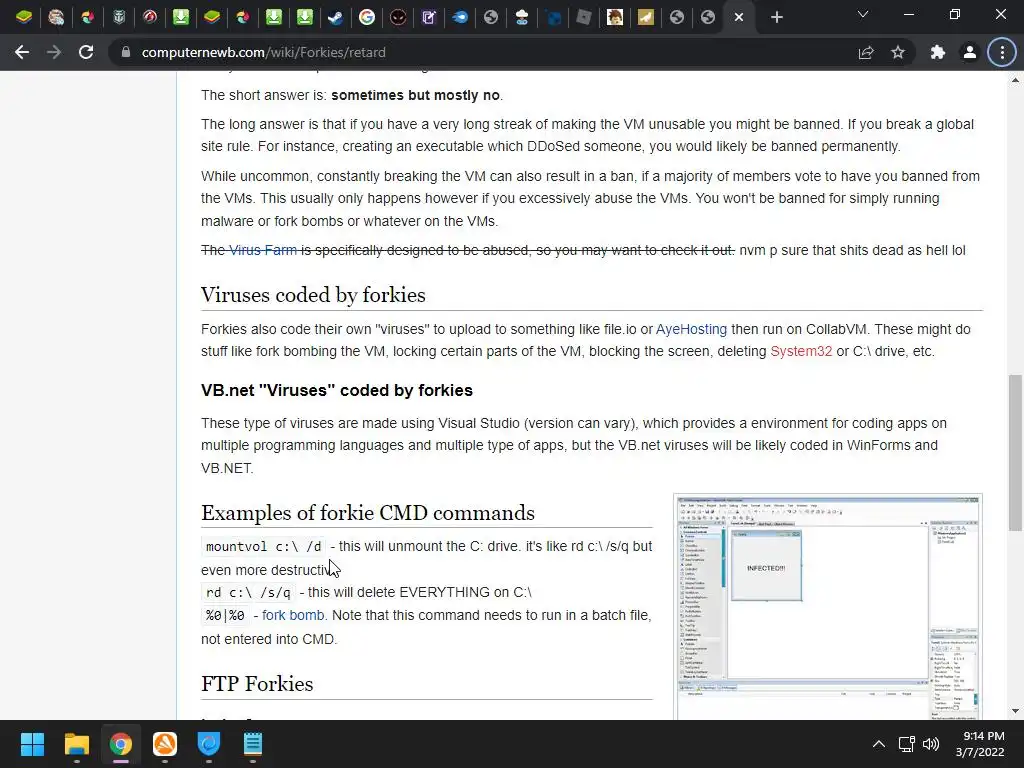Switch to the Steam tab

pyautogui.click(x=336, y=17)
